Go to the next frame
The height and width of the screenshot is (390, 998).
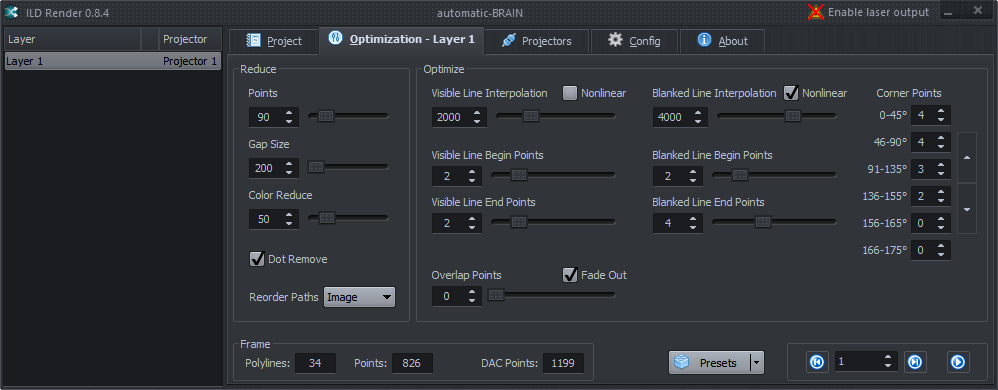point(915,362)
